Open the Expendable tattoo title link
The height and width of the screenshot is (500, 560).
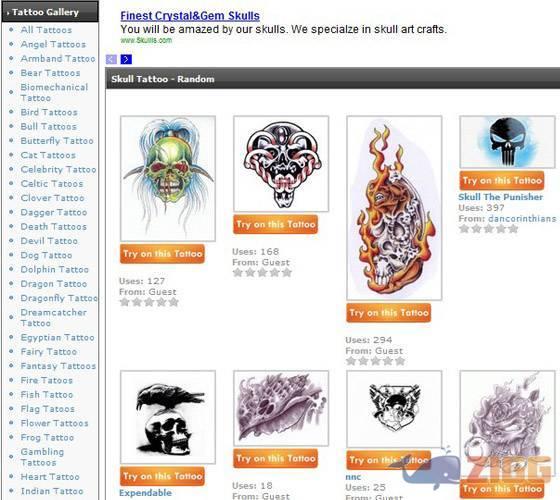click(145, 493)
